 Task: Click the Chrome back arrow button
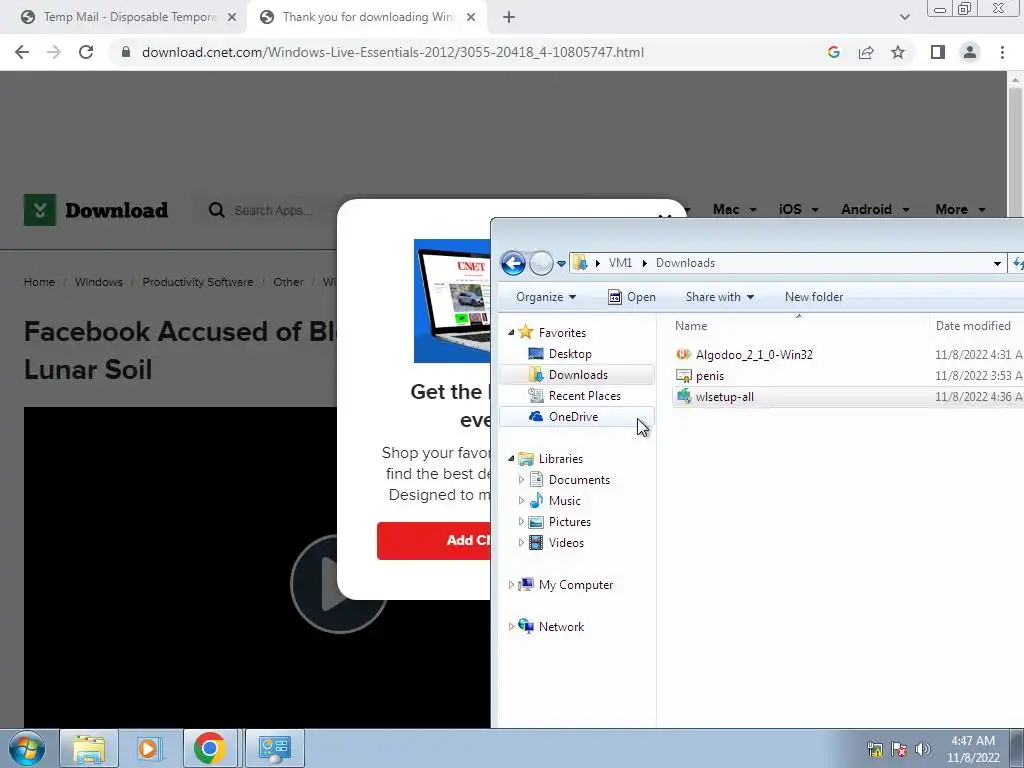pyautogui.click(x=22, y=52)
